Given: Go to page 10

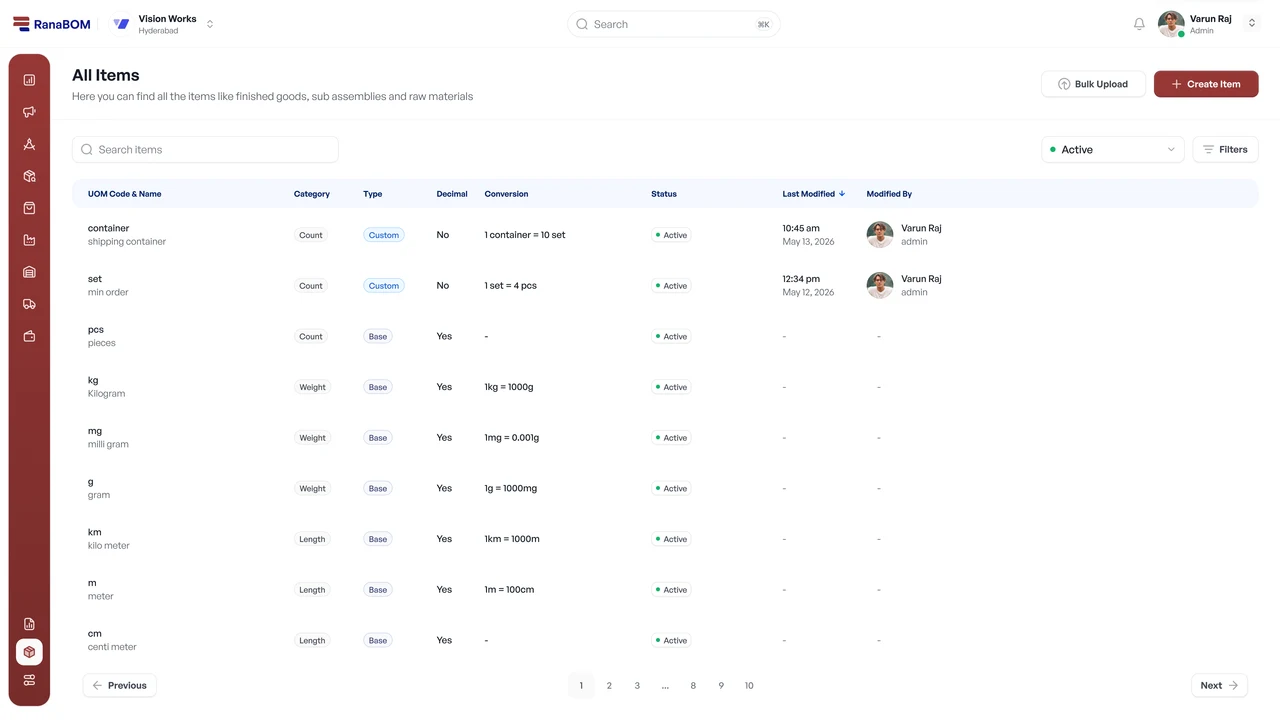Looking at the screenshot, I should point(749,686).
